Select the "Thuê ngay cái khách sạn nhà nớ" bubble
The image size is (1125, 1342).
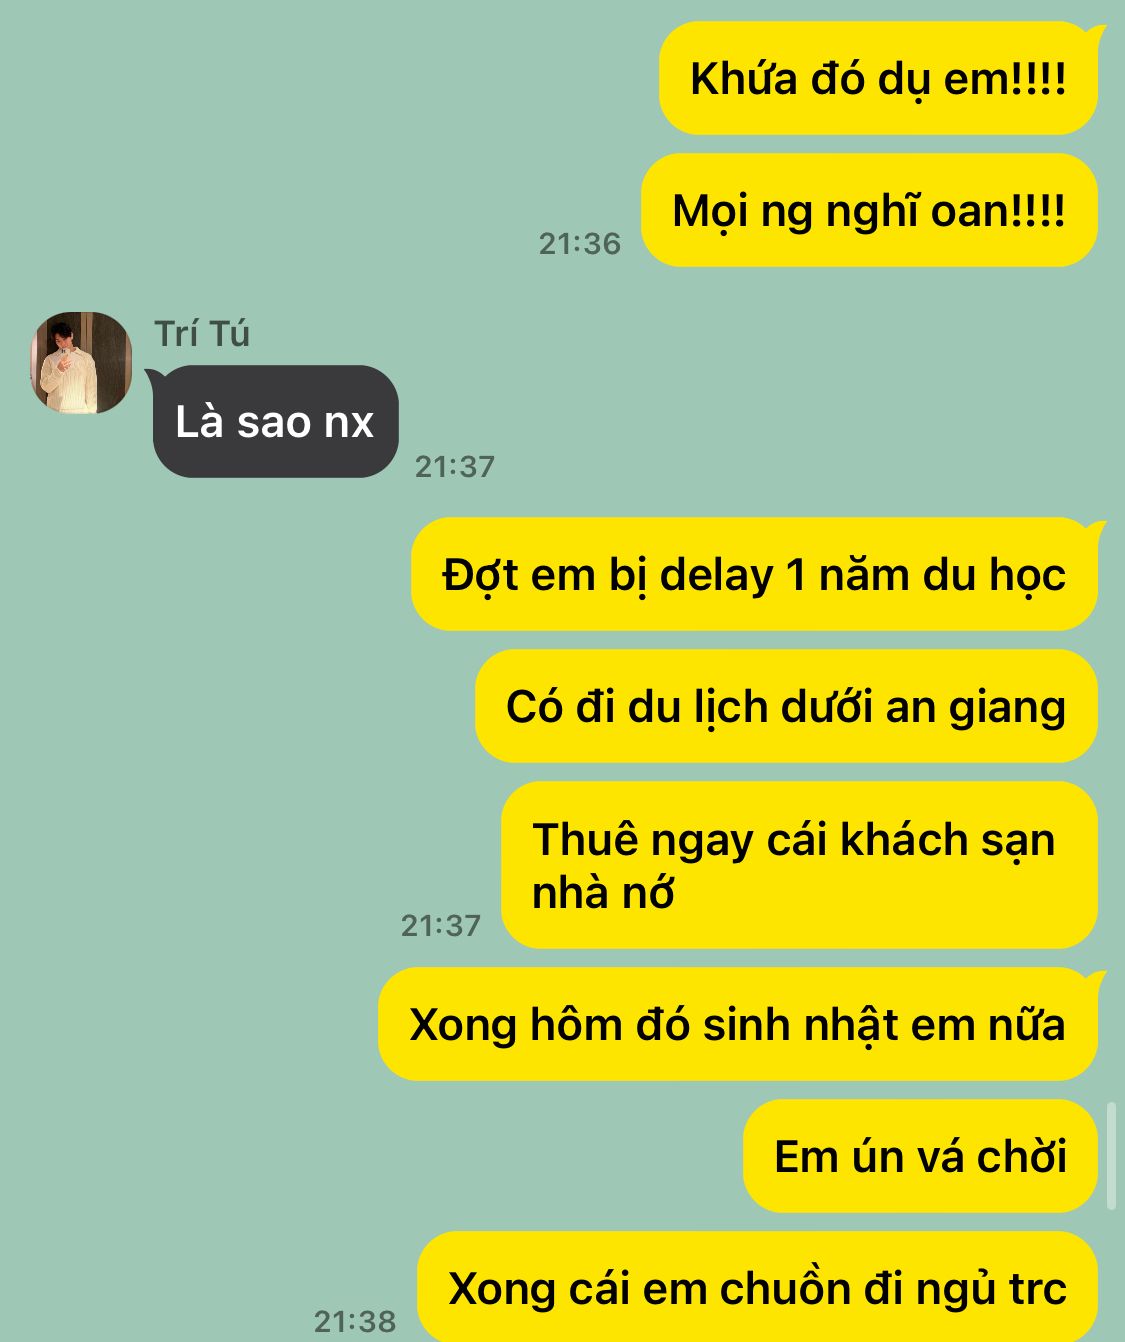tap(799, 865)
